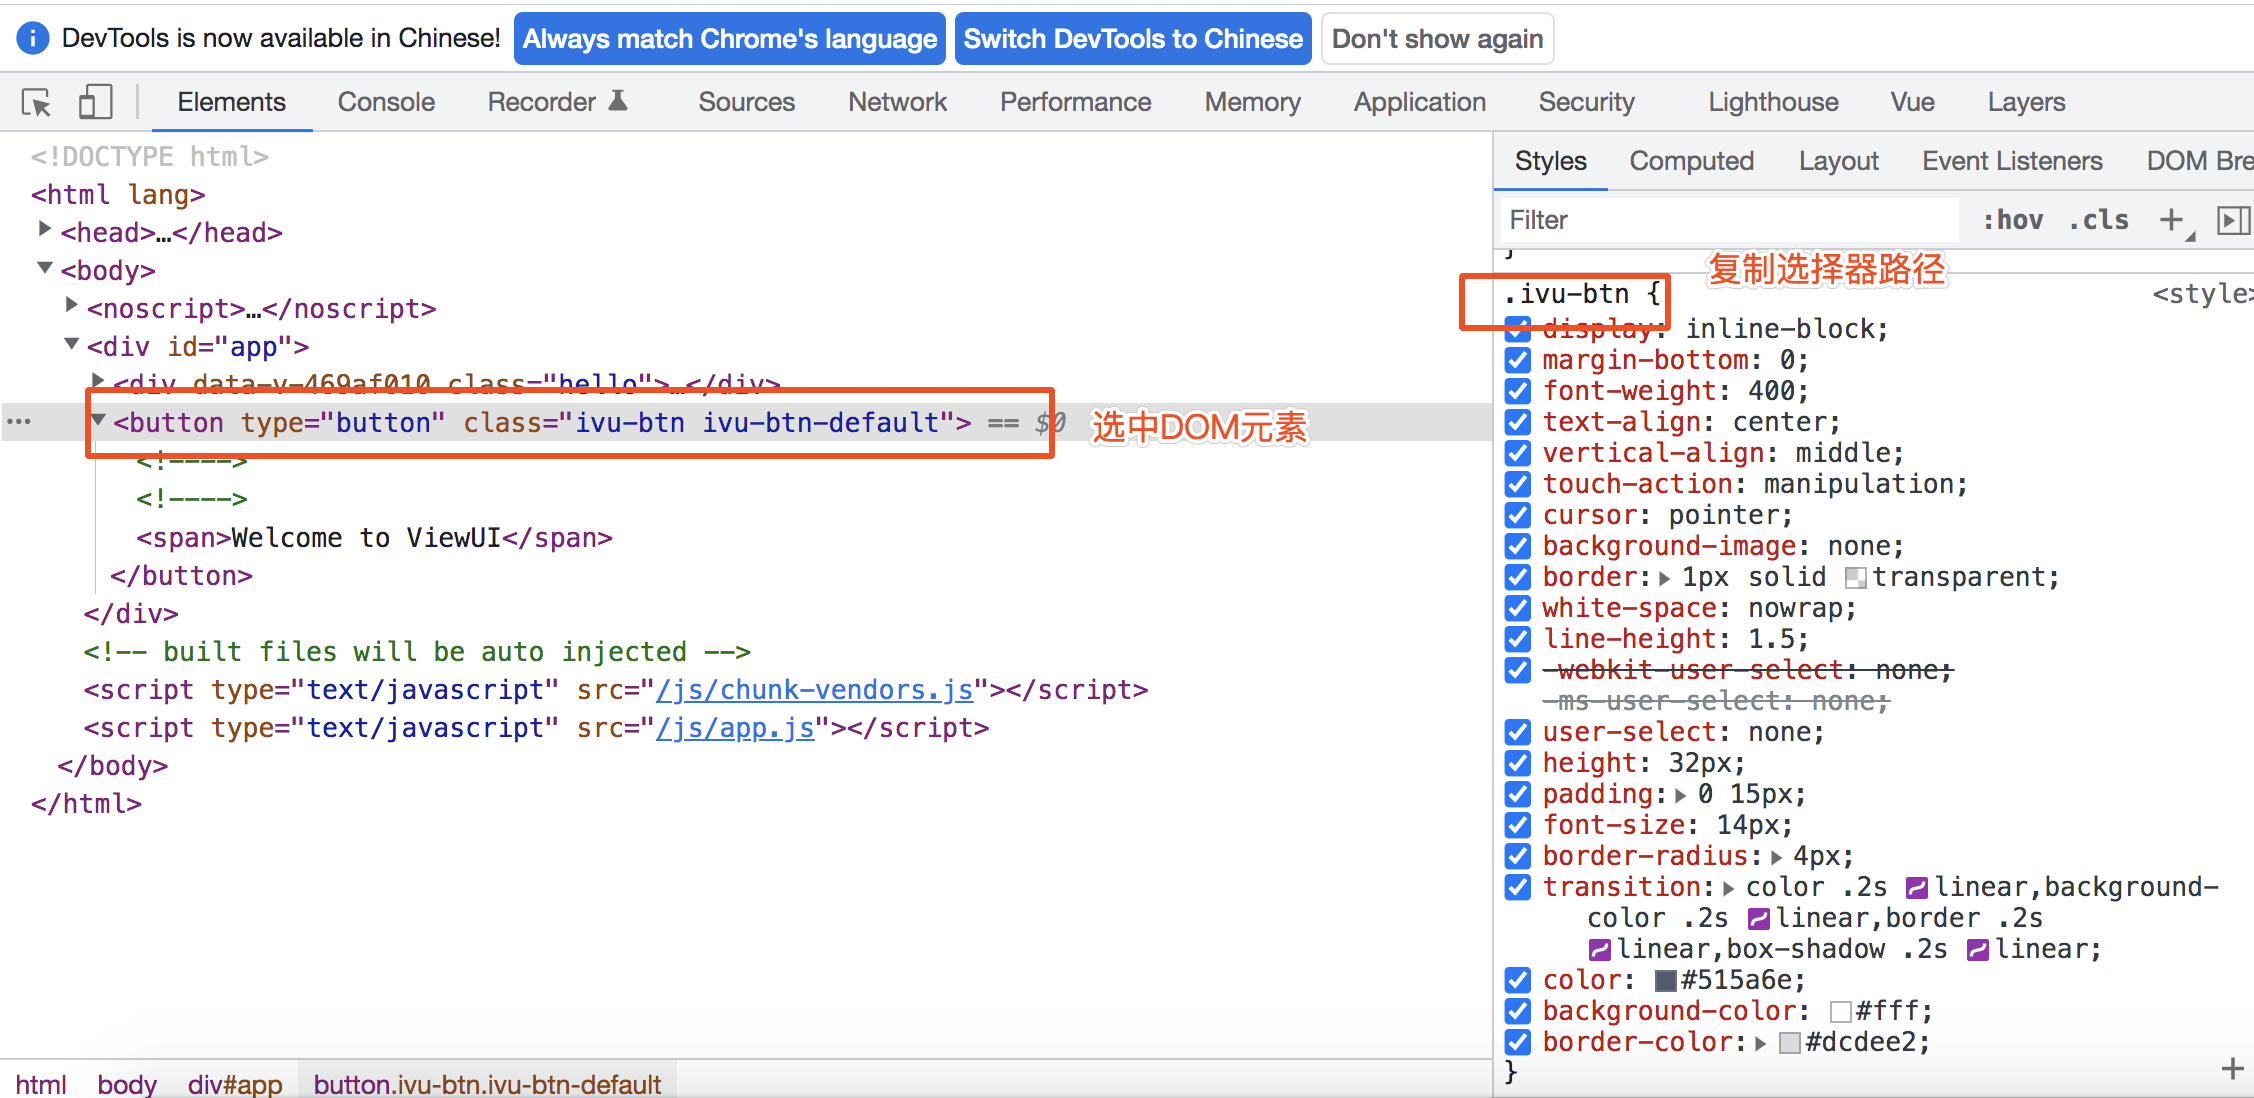
Task: Toggle the device toolbar icon
Action: tap(95, 103)
